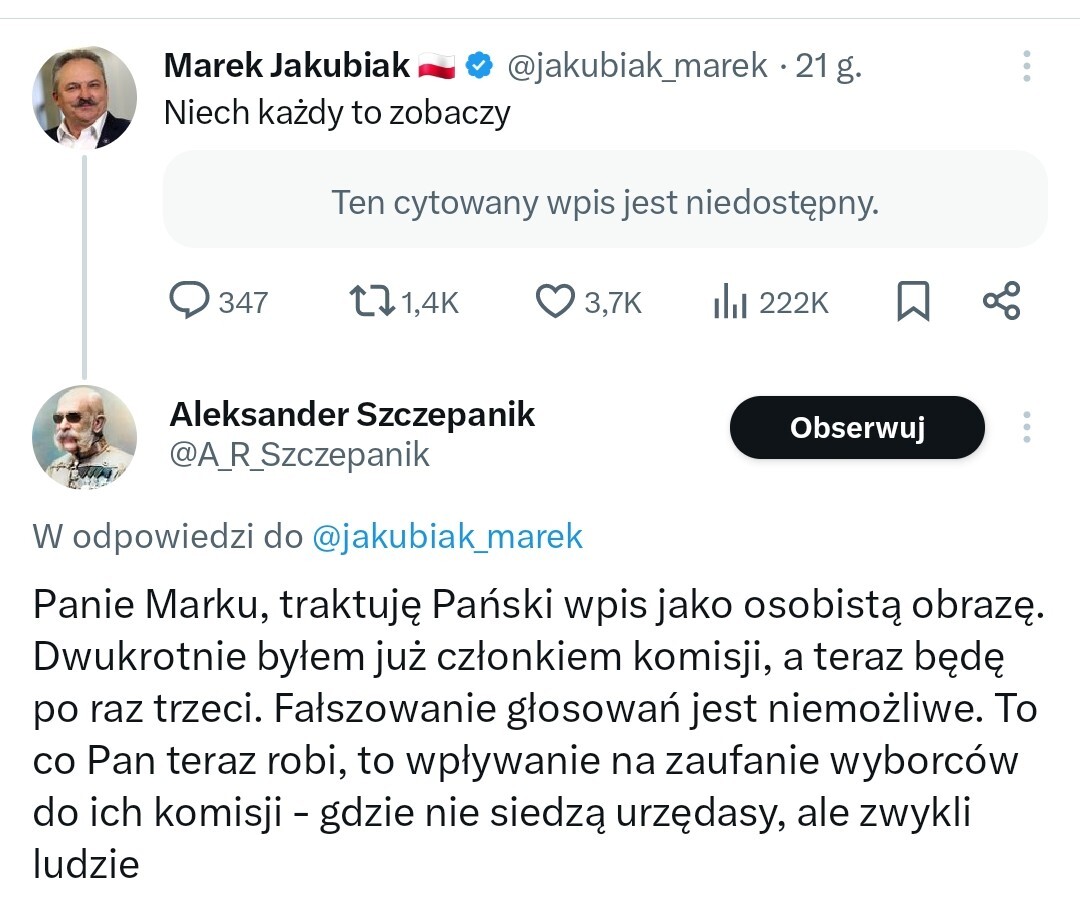Repost Marek Jakubiak's tweet
Viewport: 1080px width, 903px height.
[x=373, y=301]
